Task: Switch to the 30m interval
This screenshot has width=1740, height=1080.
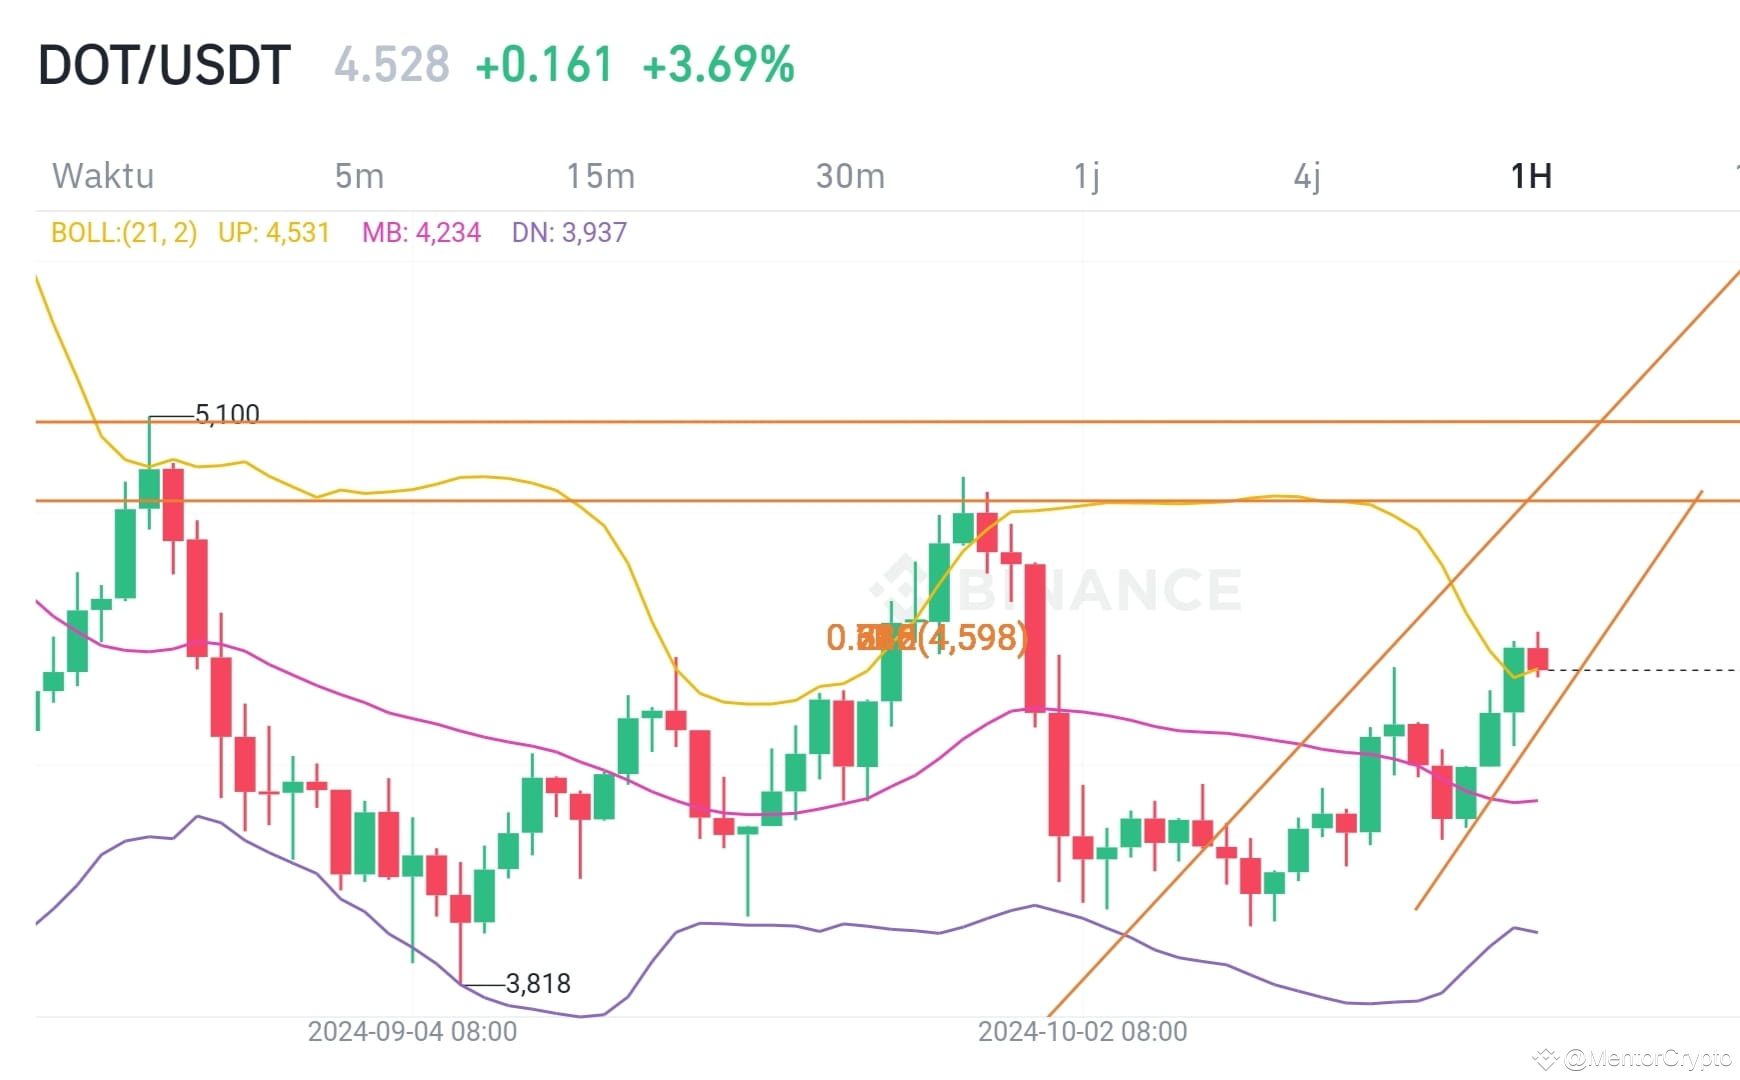Action: [x=849, y=175]
